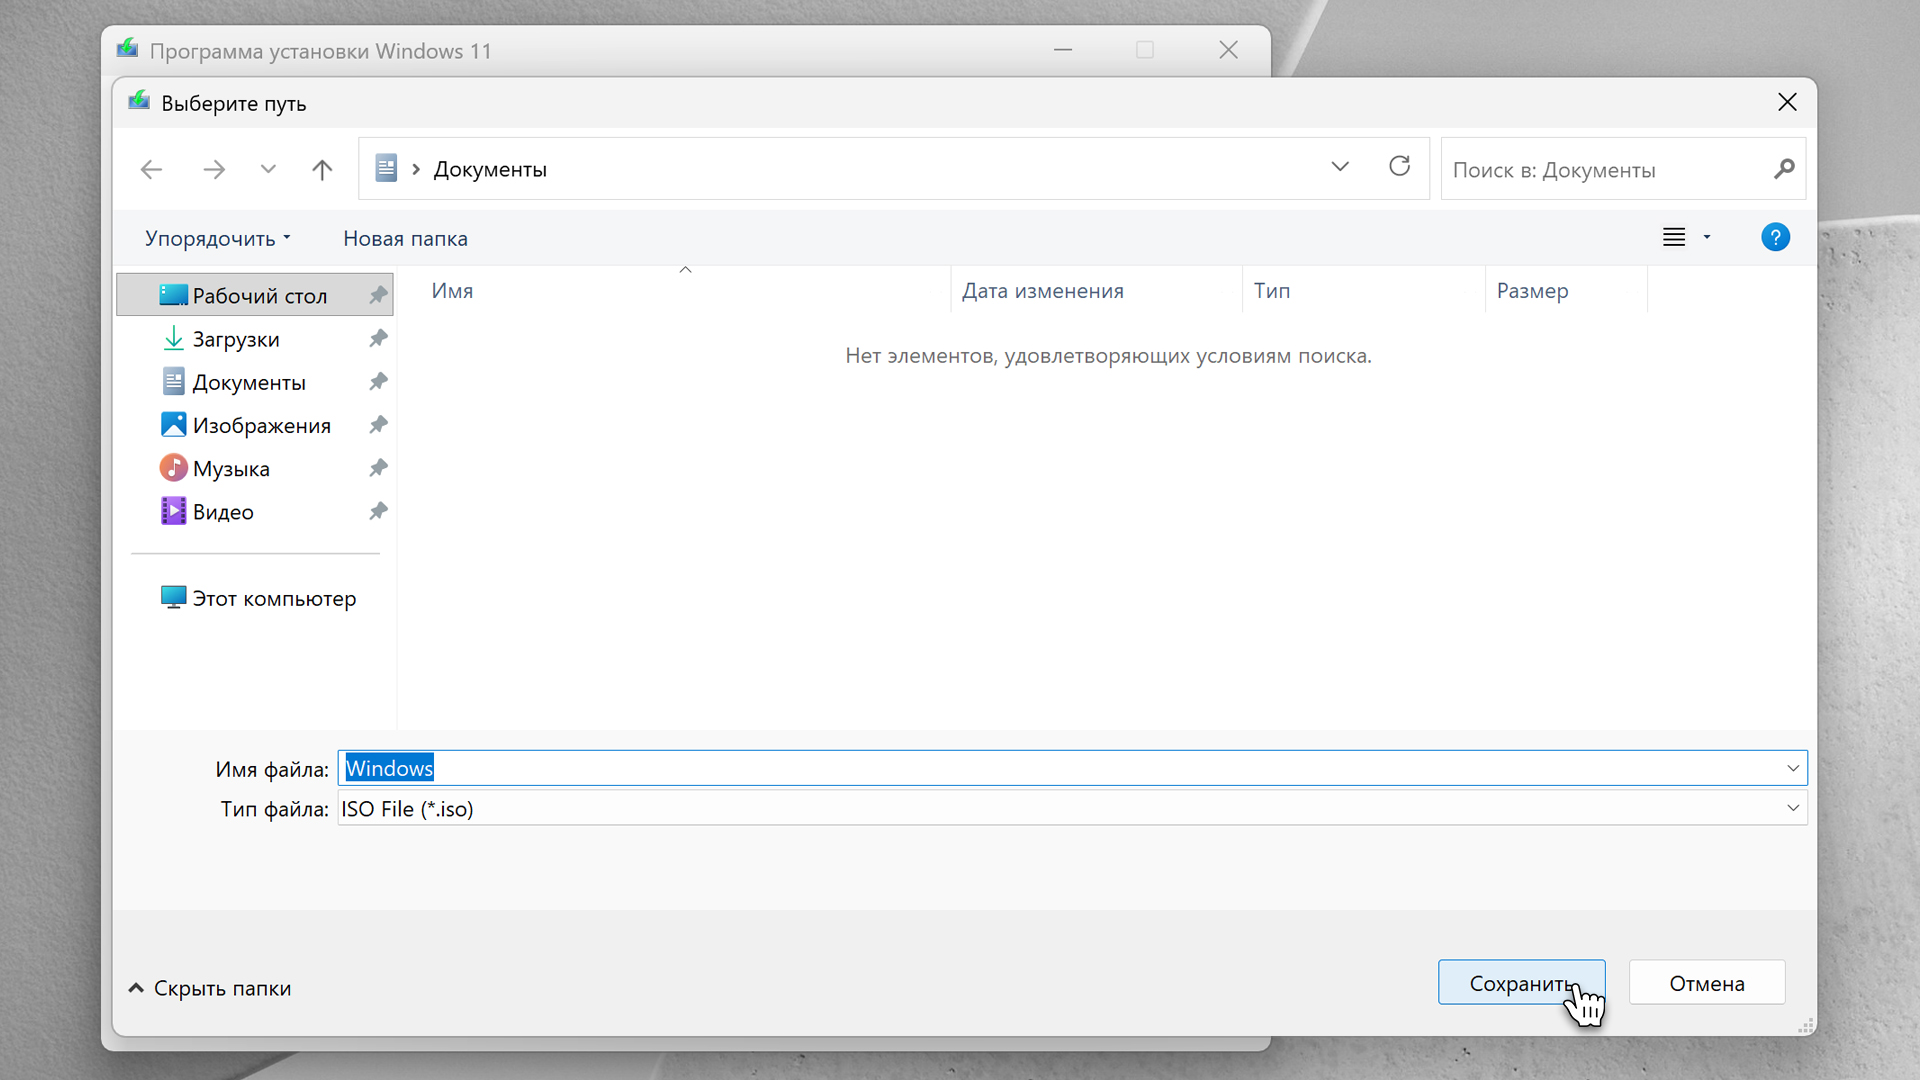Click the back navigation arrow
The height and width of the screenshot is (1080, 1920).
(152, 169)
